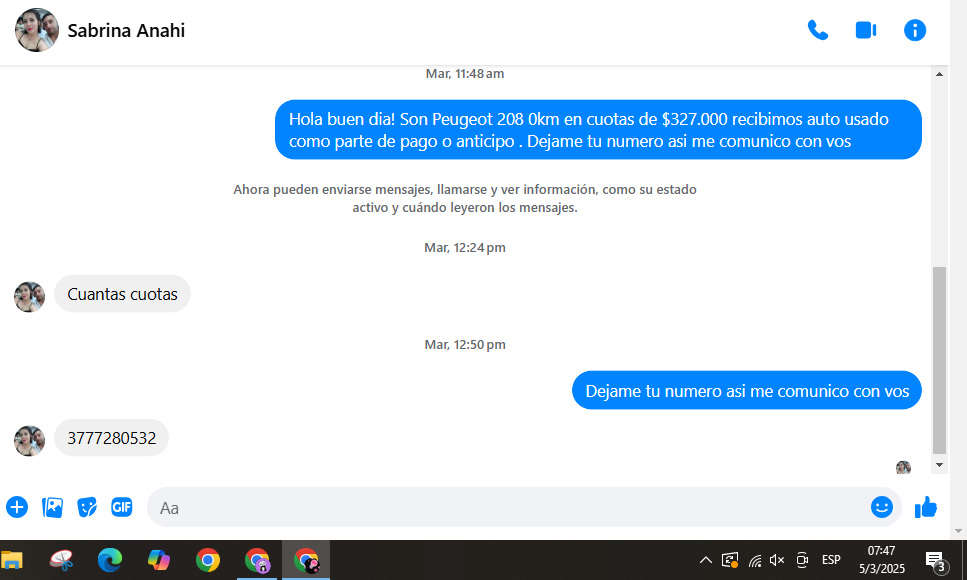
Task: Attach a photo or file
Action: [x=52, y=507]
